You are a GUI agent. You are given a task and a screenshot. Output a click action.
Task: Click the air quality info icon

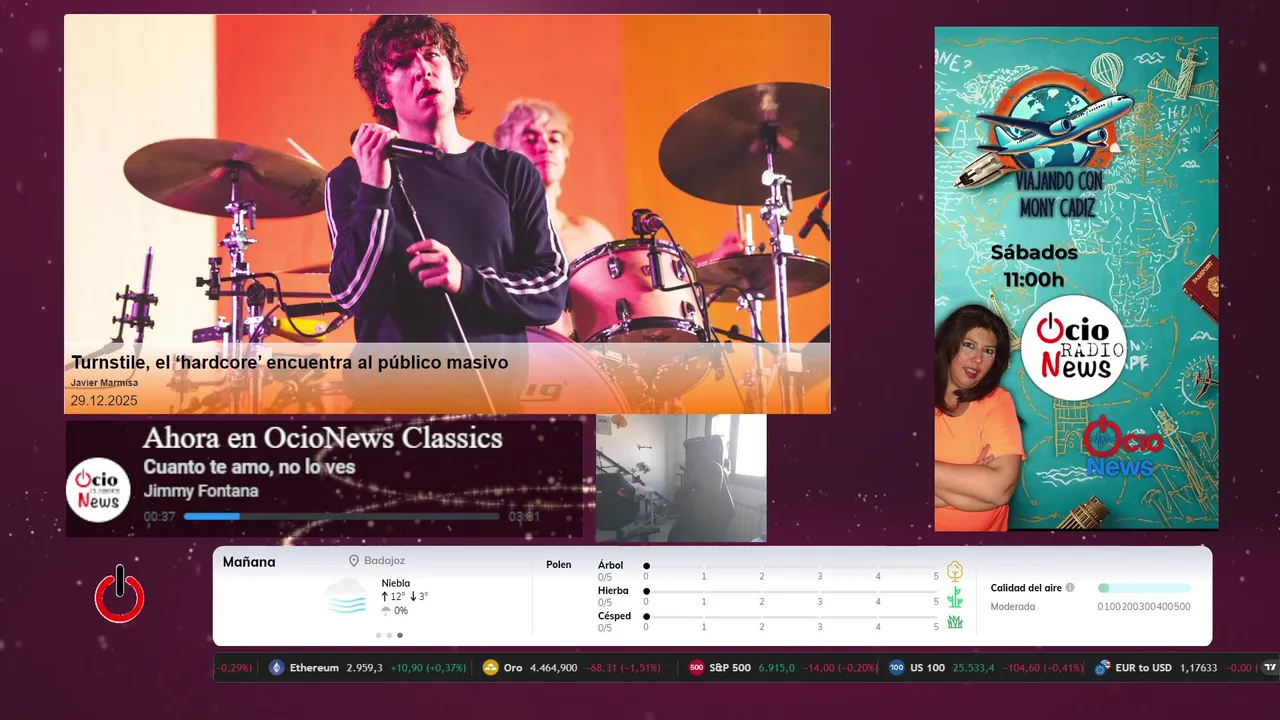coord(1070,588)
